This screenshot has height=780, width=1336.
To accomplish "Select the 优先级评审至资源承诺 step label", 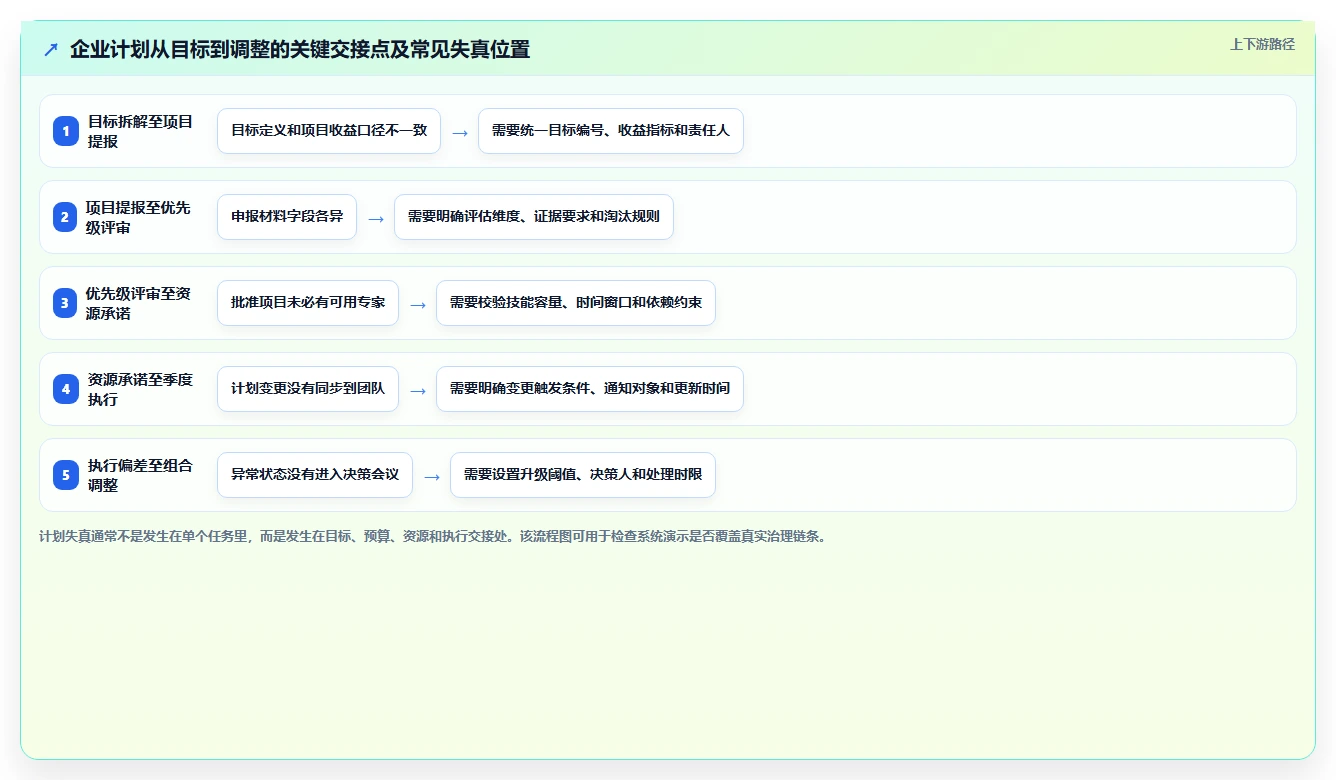I will click(x=139, y=303).
